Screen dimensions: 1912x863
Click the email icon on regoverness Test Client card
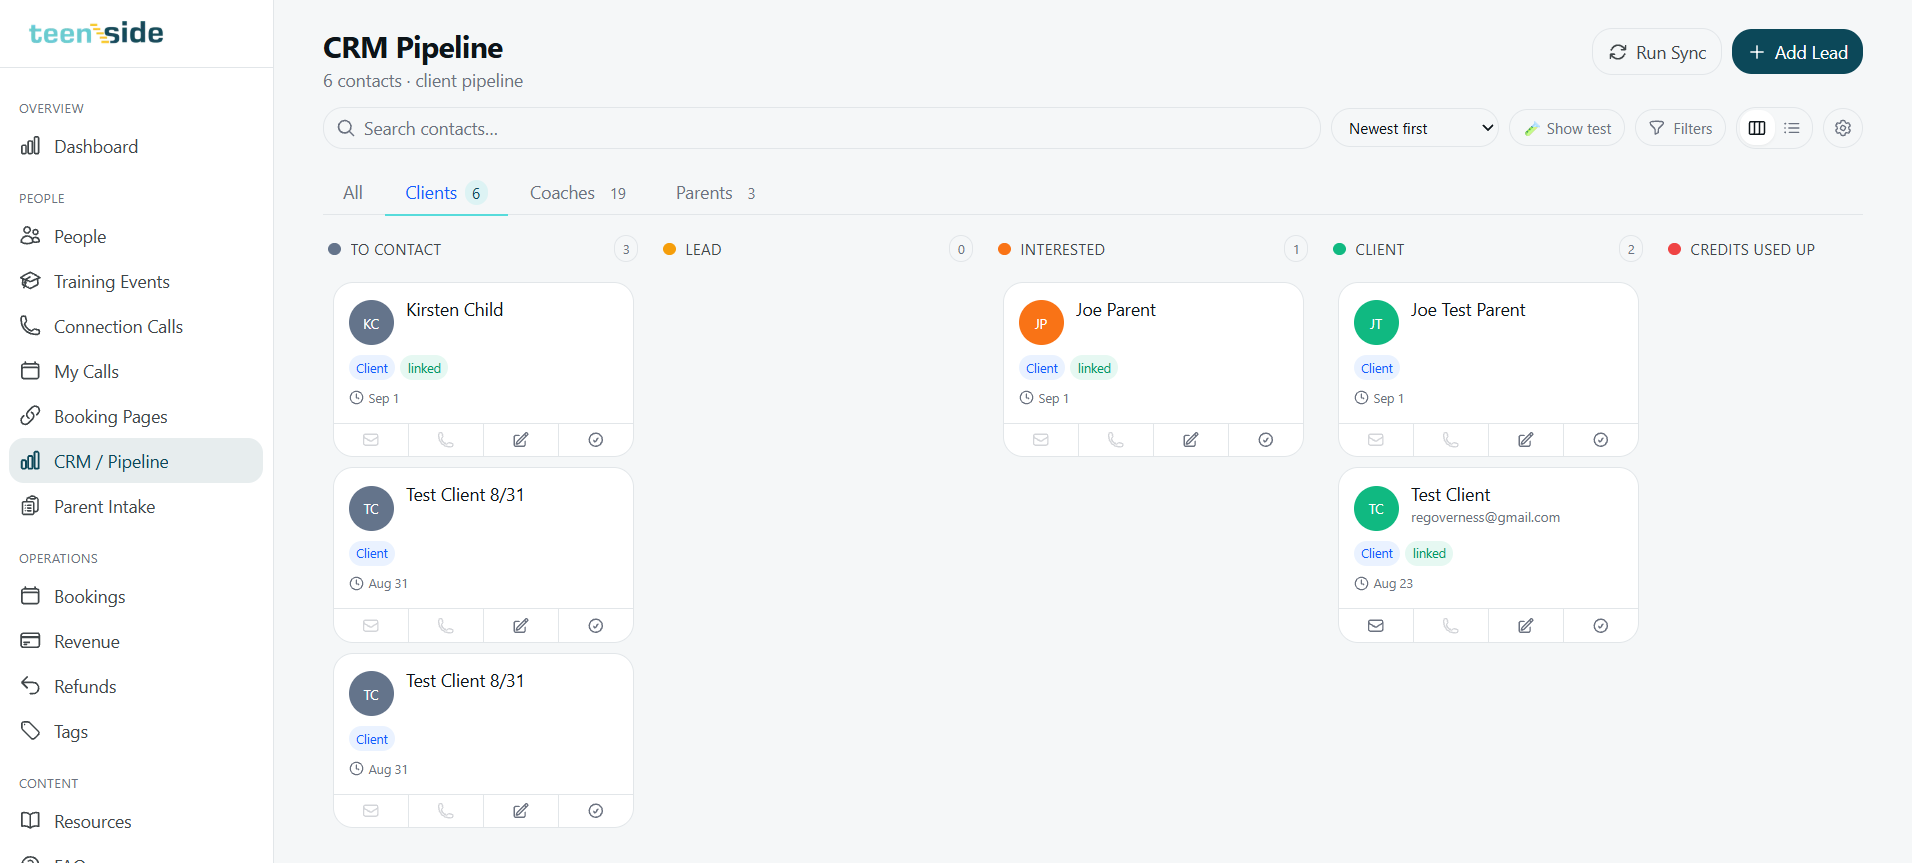coord(1376,626)
